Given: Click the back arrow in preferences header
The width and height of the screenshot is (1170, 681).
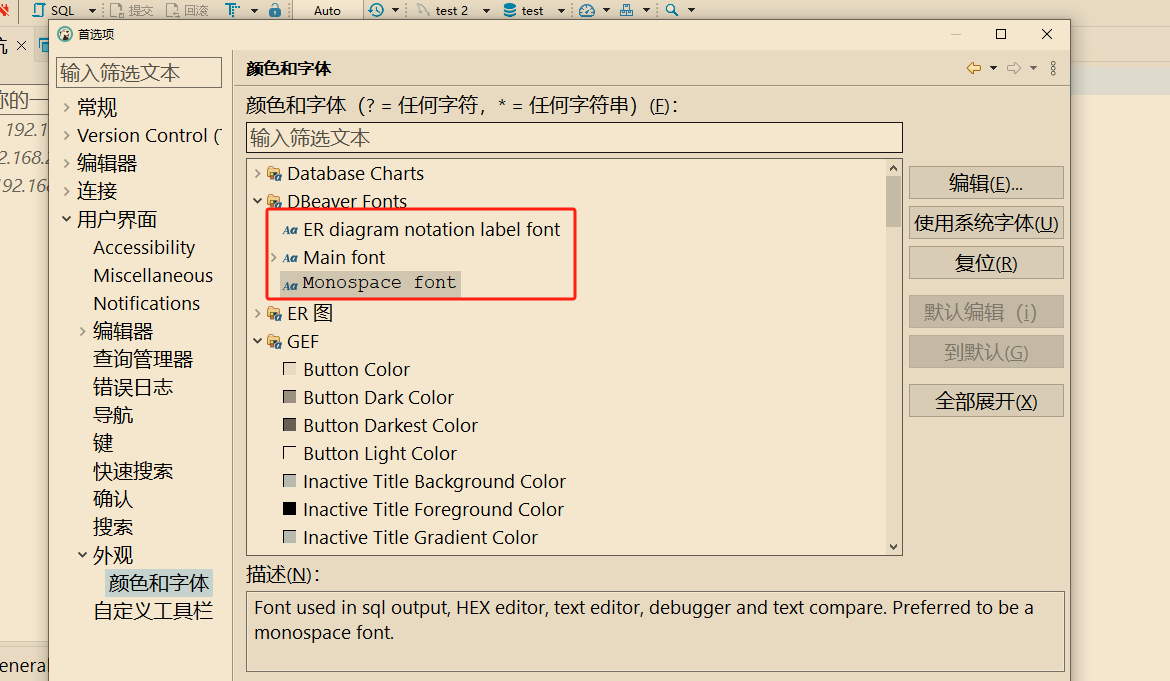Looking at the screenshot, I should [974, 68].
